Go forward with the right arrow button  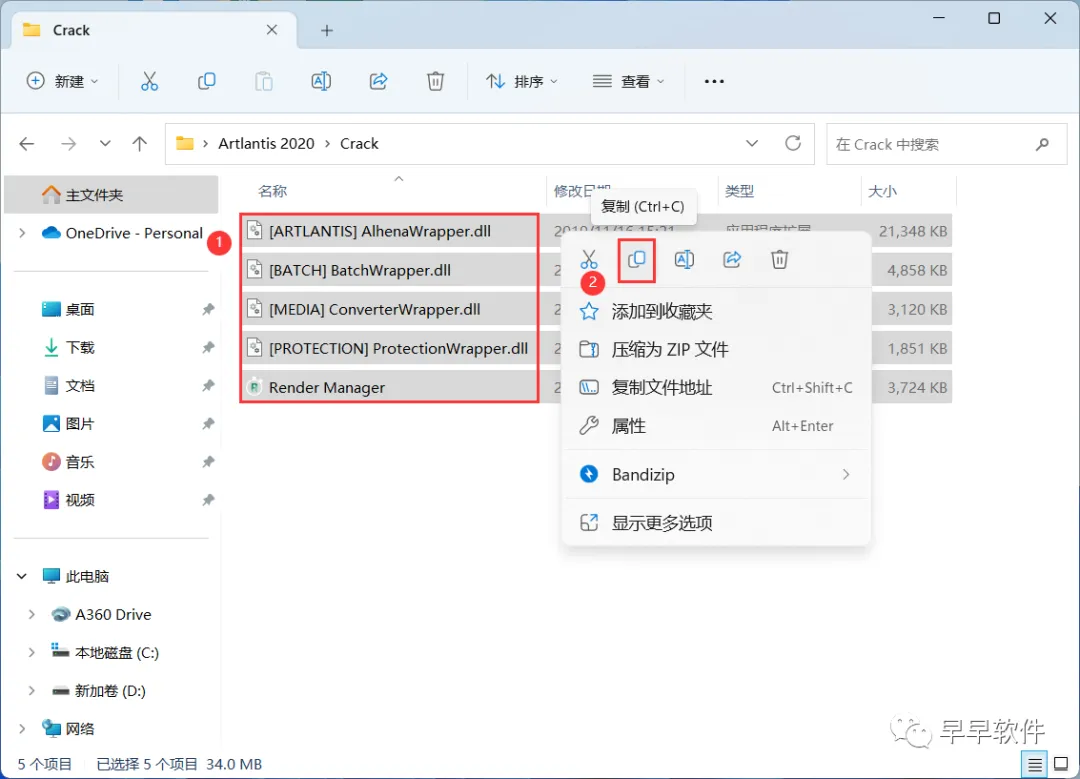click(68, 144)
